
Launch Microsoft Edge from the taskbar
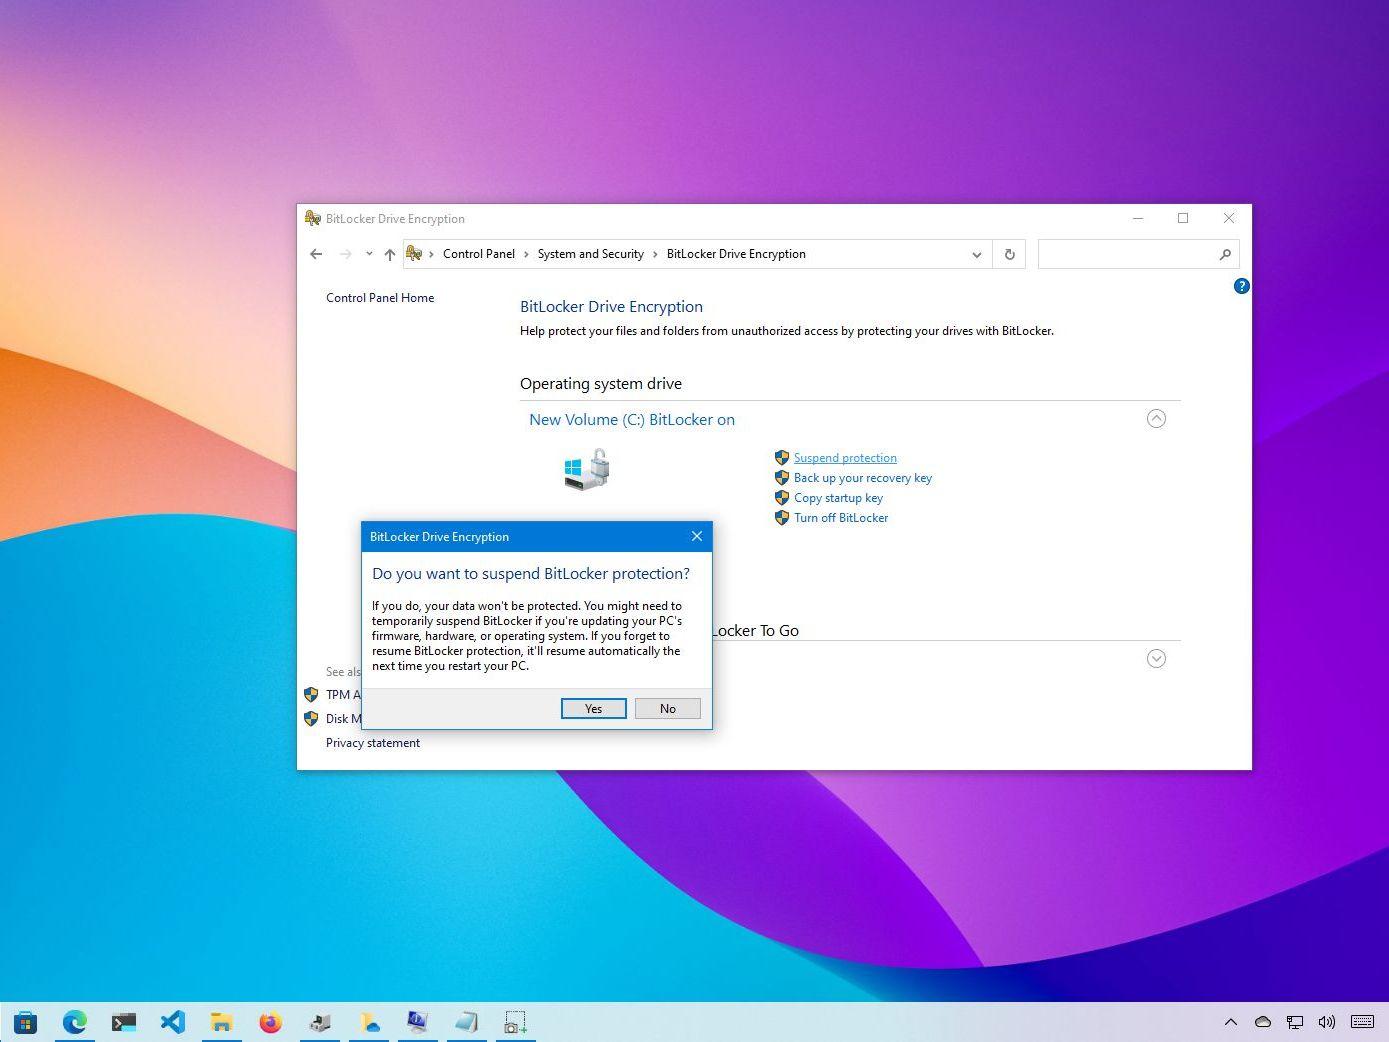point(75,1022)
